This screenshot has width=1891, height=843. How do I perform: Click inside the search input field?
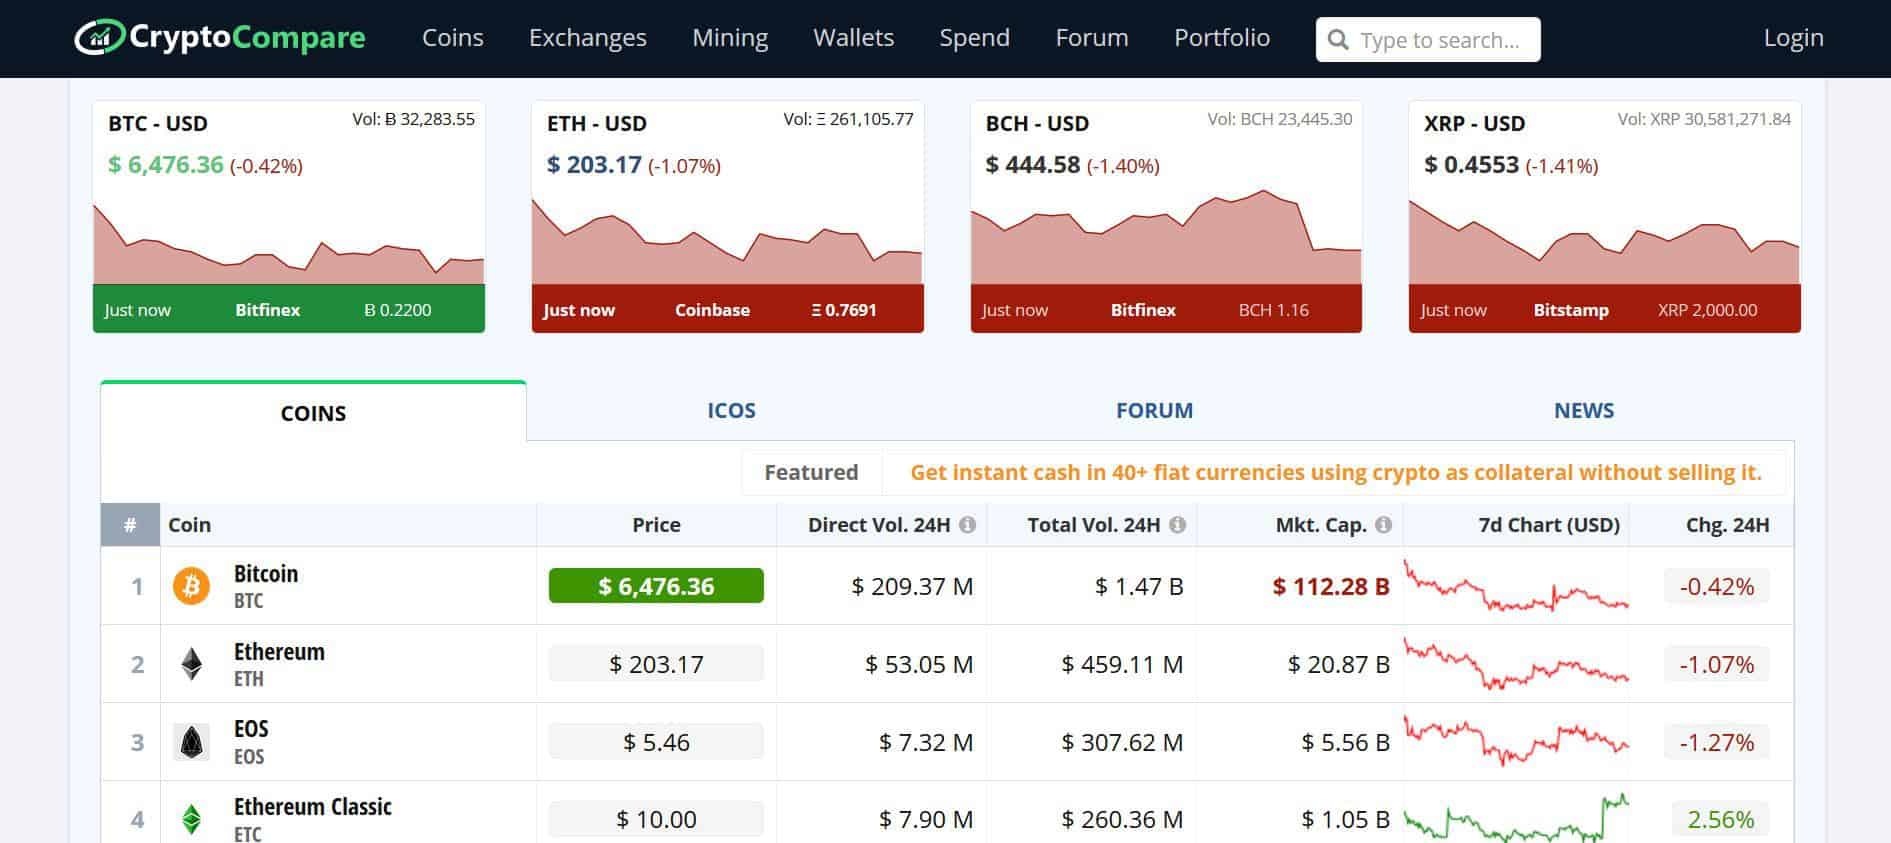pos(1438,40)
